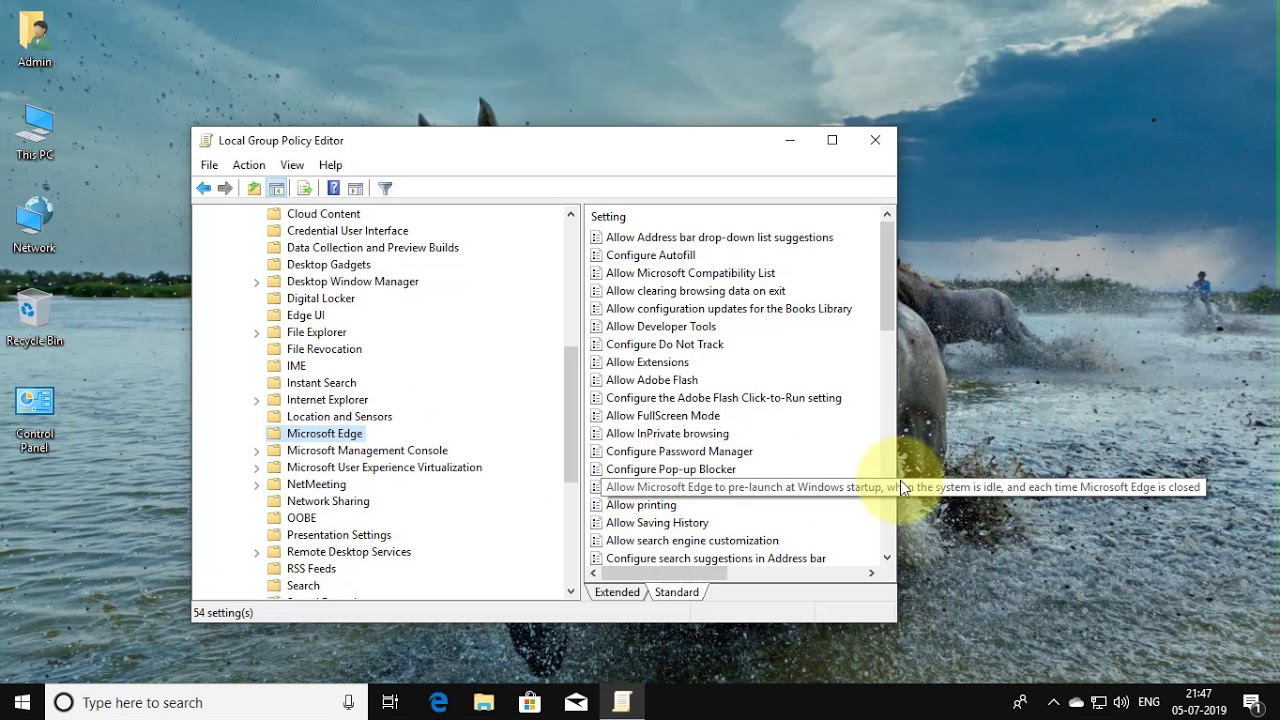
Task: Select the Credential User Interface folder
Action: pos(347,231)
